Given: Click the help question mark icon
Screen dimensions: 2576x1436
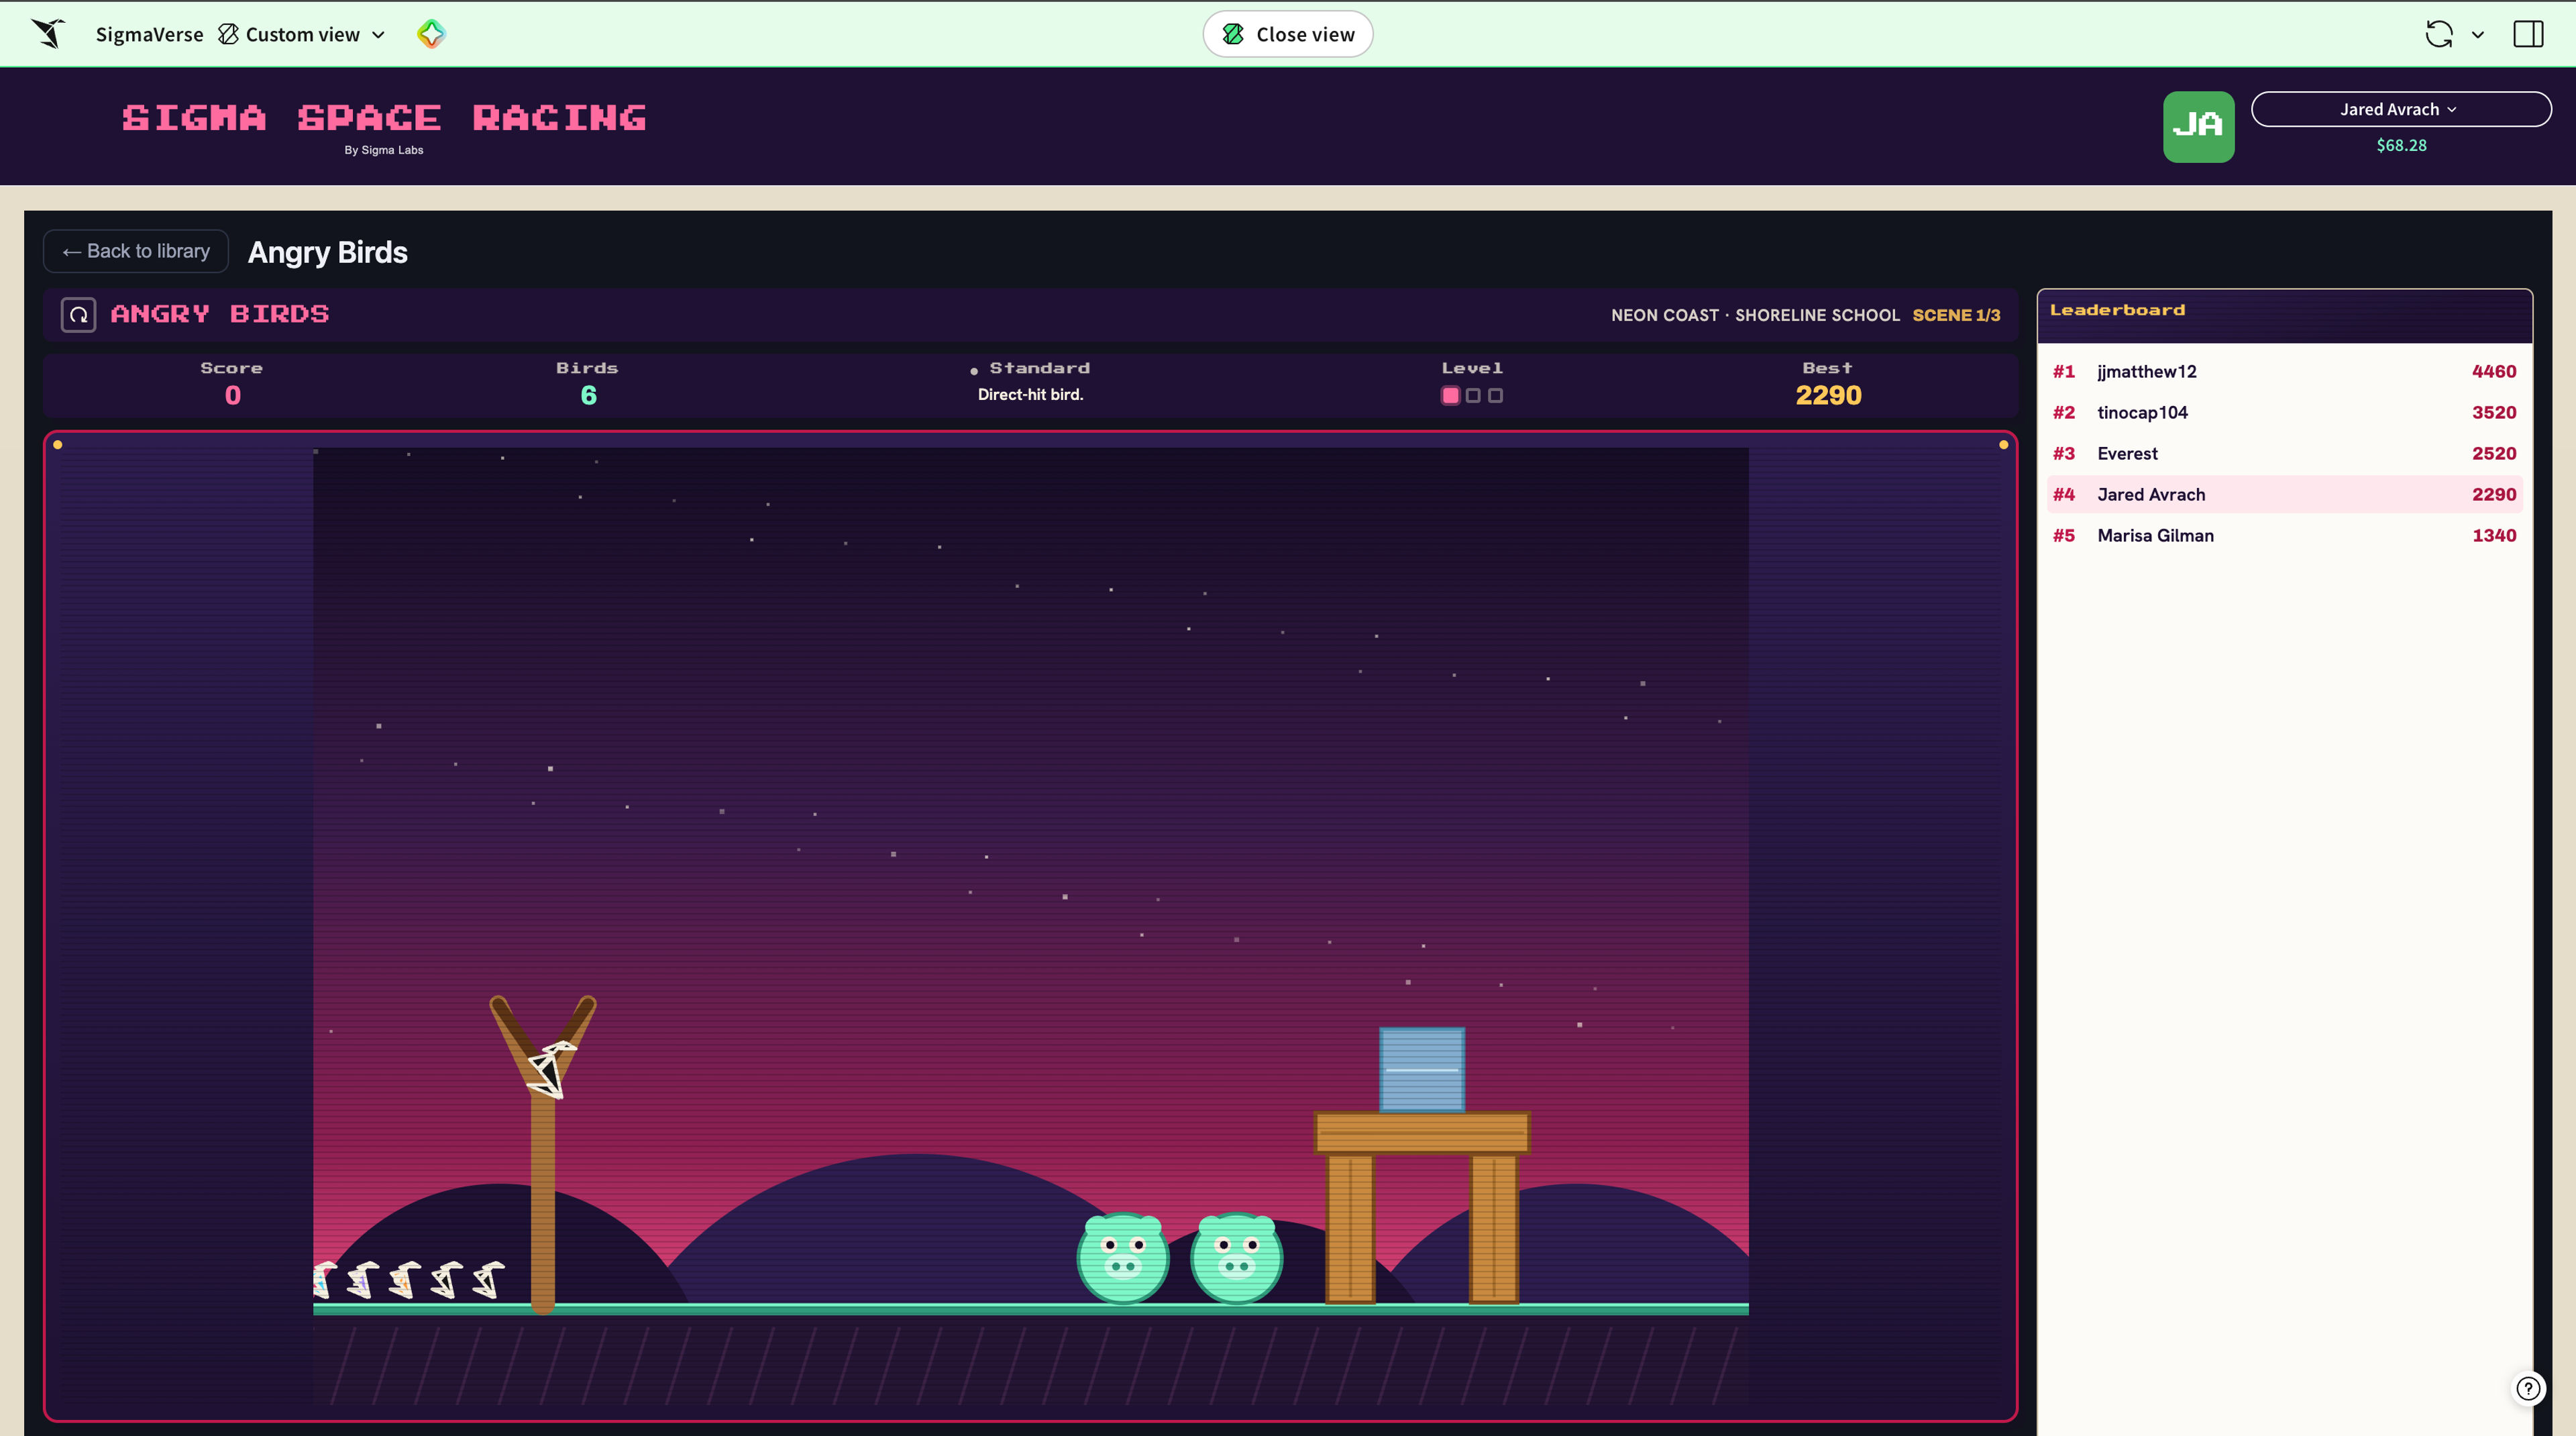Looking at the screenshot, I should point(2528,1388).
